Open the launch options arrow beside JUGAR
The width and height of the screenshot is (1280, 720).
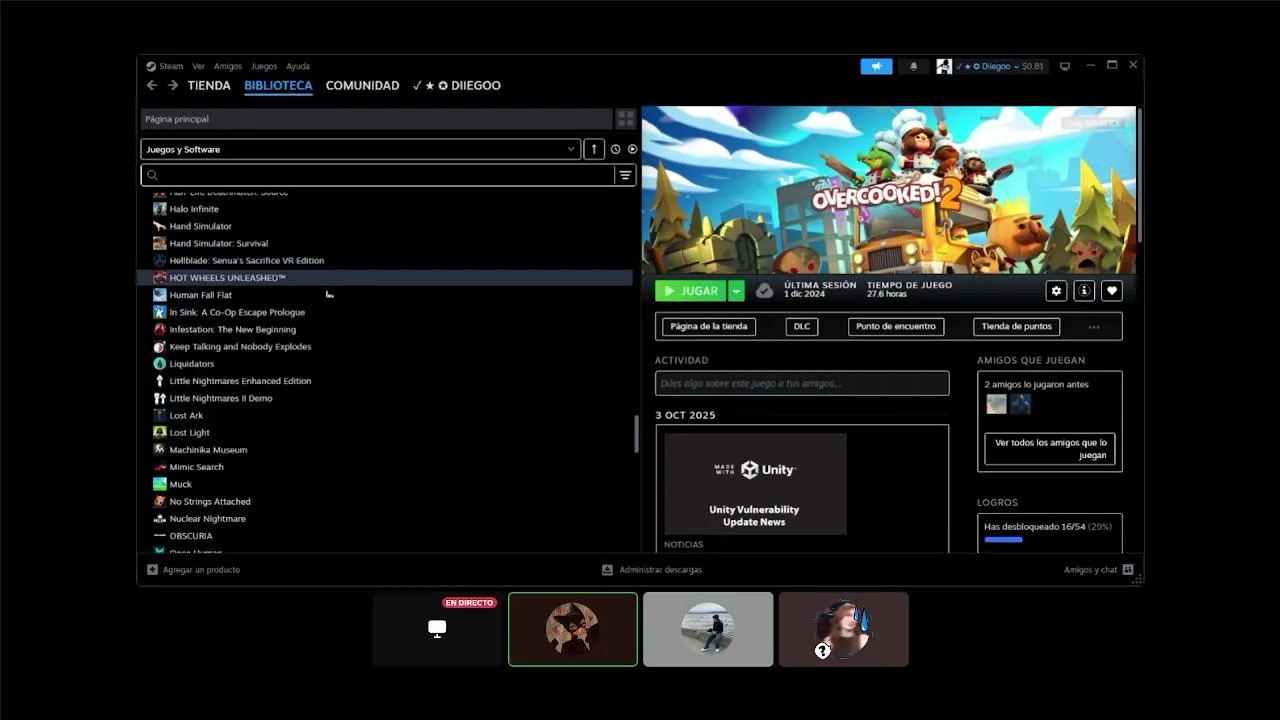(736, 291)
